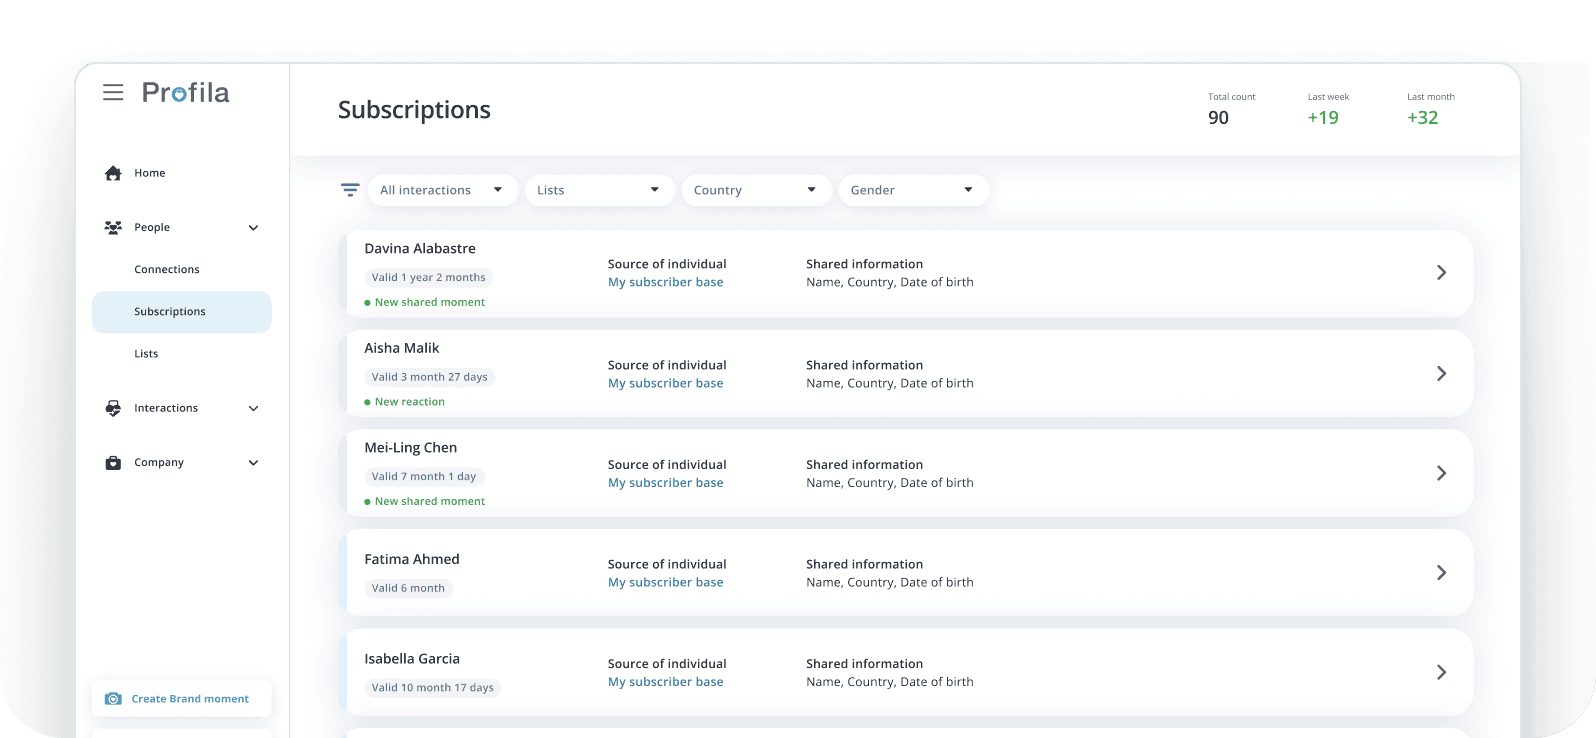This screenshot has height=738, width=1596.
Task: Click My subscriber base for Davina Alabastre
Action: 666,282
